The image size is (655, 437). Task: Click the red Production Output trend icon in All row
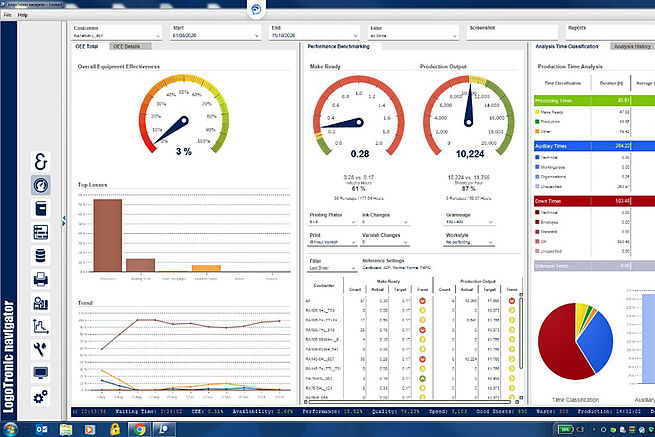(512, 301)
